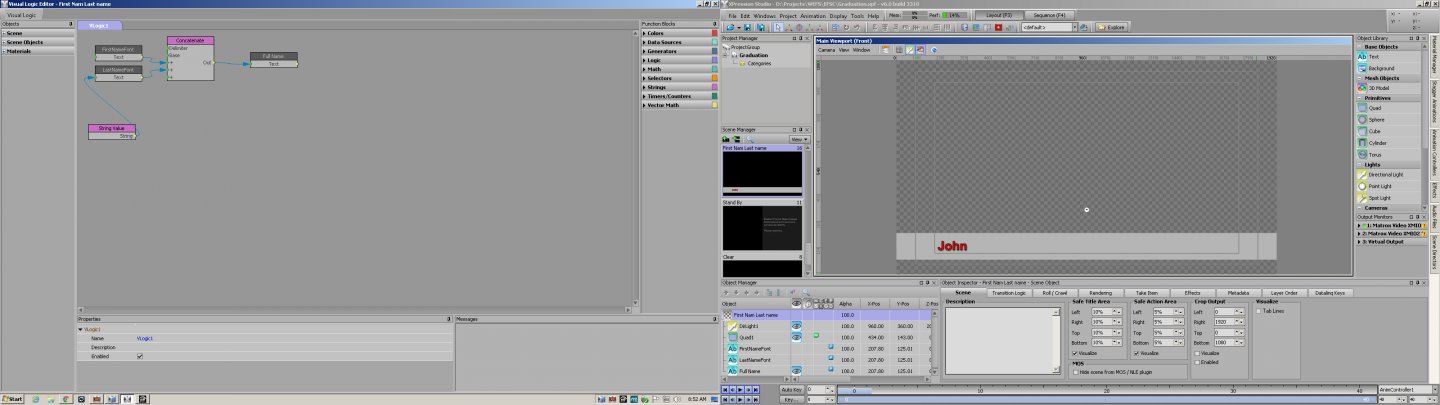1440x405 pixels.
Task: Uncheck the VLogic1 Enabled checkbox
Action: click(140, 356)
